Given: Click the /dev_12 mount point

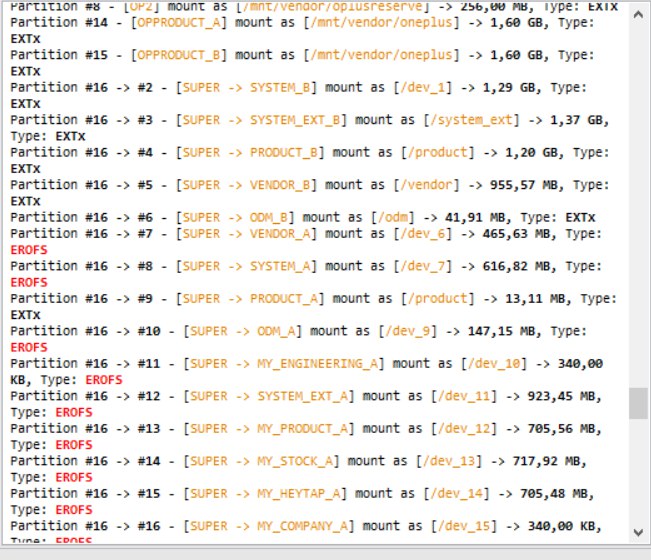Looking at the screenshot, I should (x=465, y=428).
